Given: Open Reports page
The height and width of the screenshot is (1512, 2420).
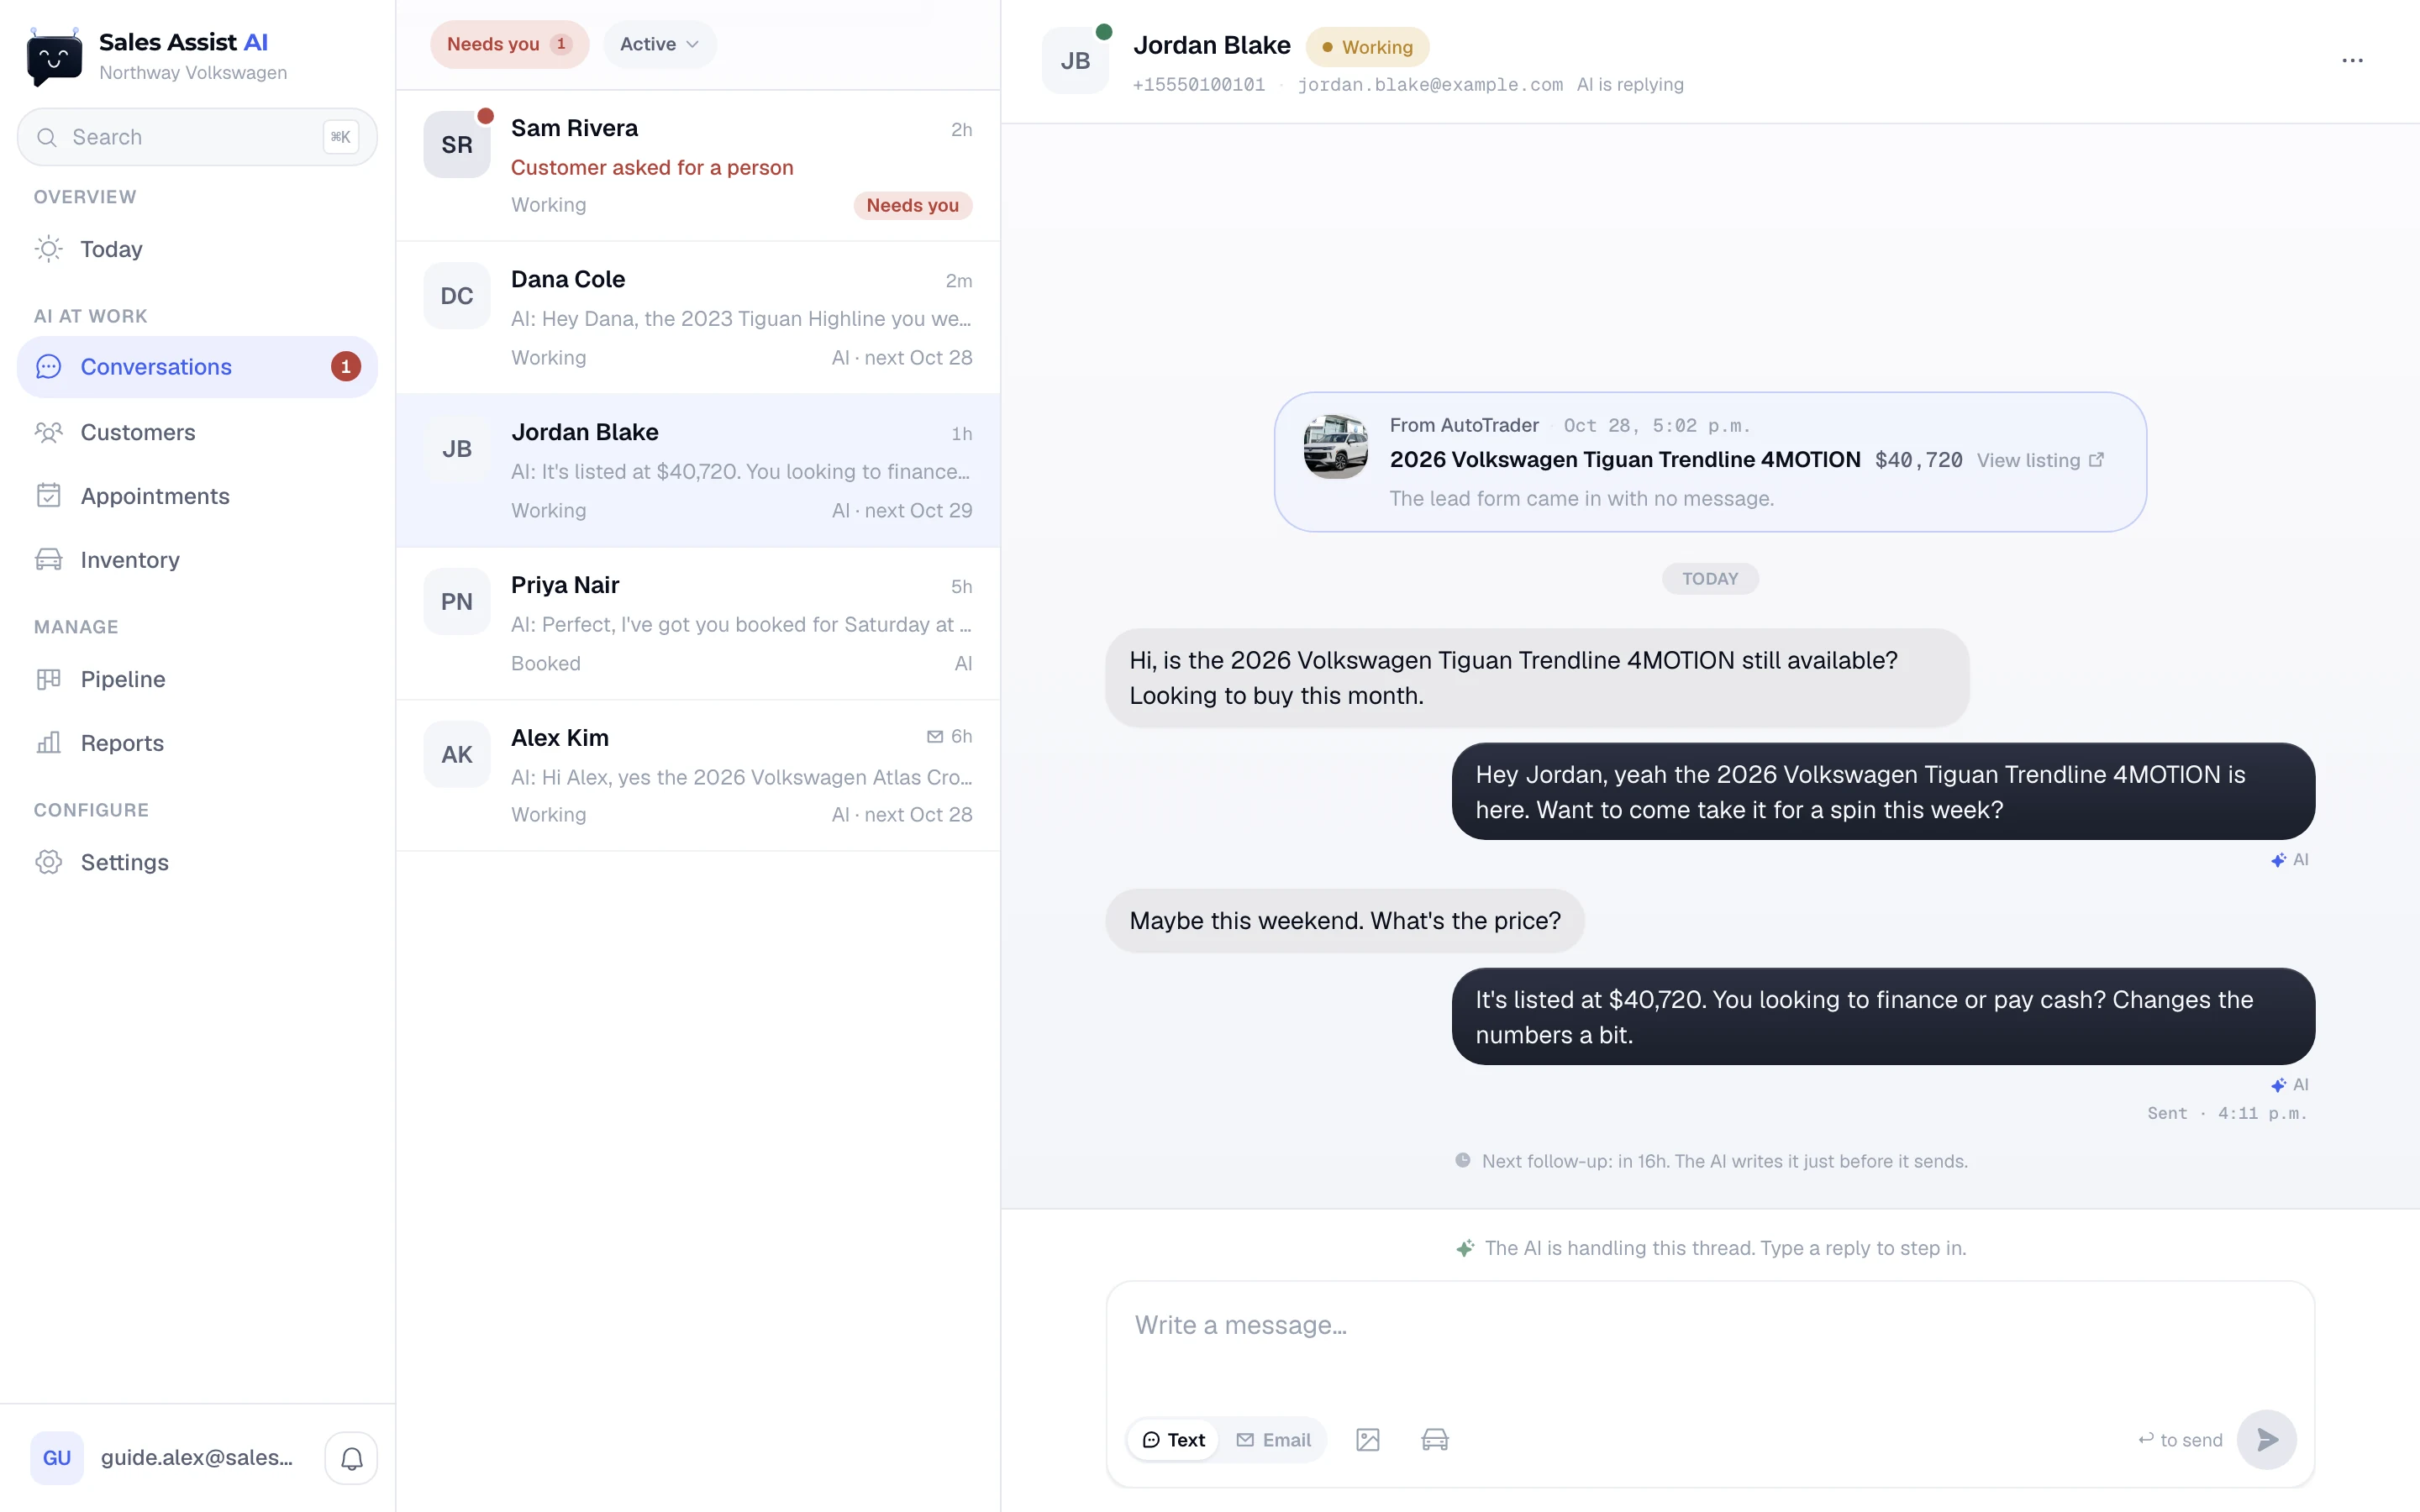Looking at the screenshot, I should pyautogui.click(x=197, y=743).
